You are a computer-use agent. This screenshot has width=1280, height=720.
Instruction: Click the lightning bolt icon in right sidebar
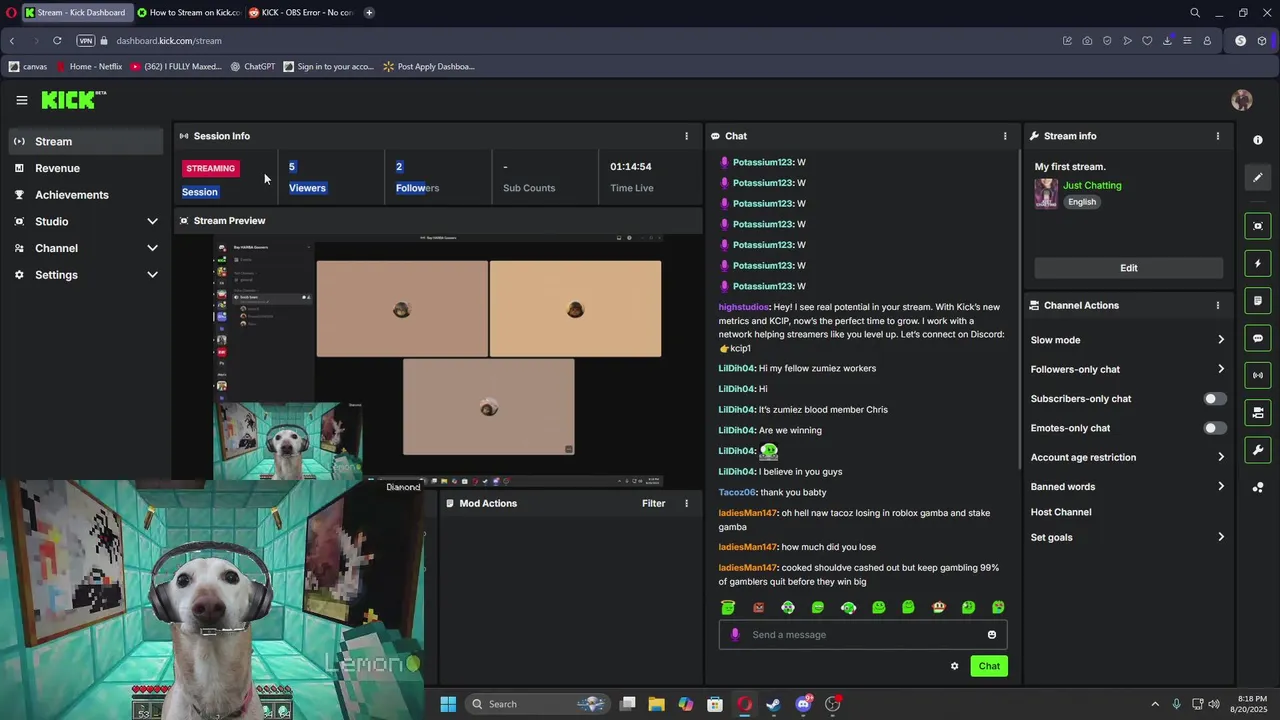click(1258, 264)
